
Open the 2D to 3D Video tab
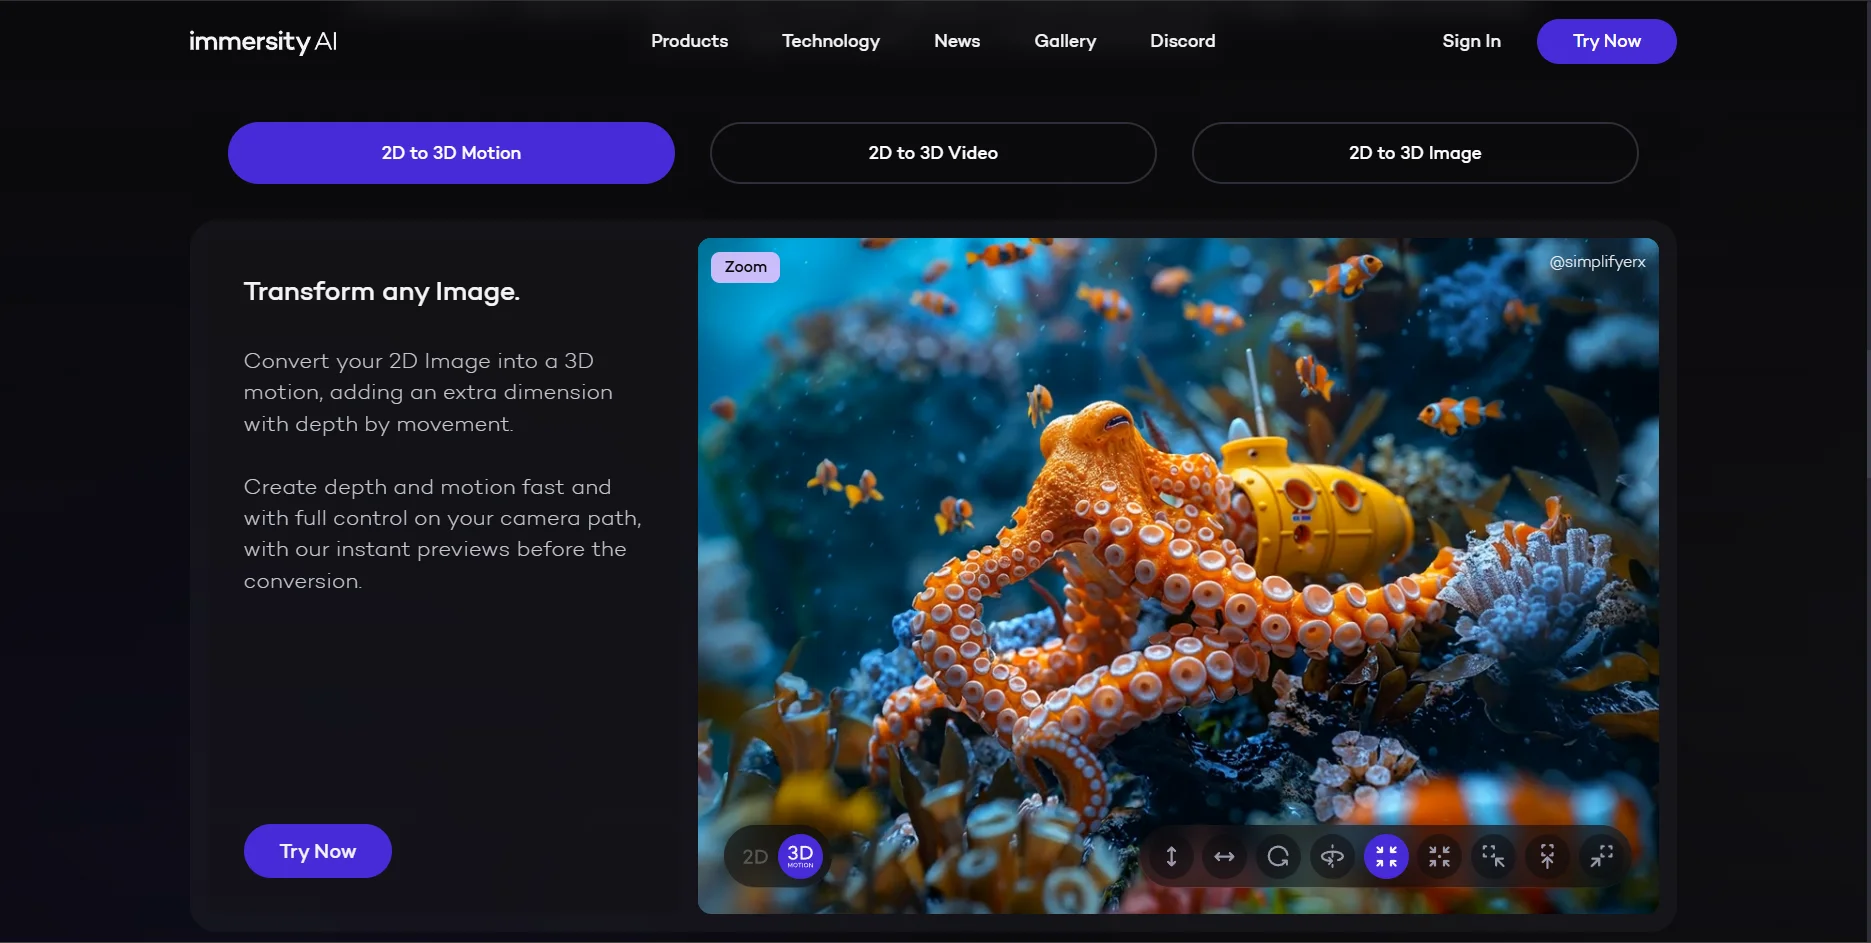click(x=933, y=153)
